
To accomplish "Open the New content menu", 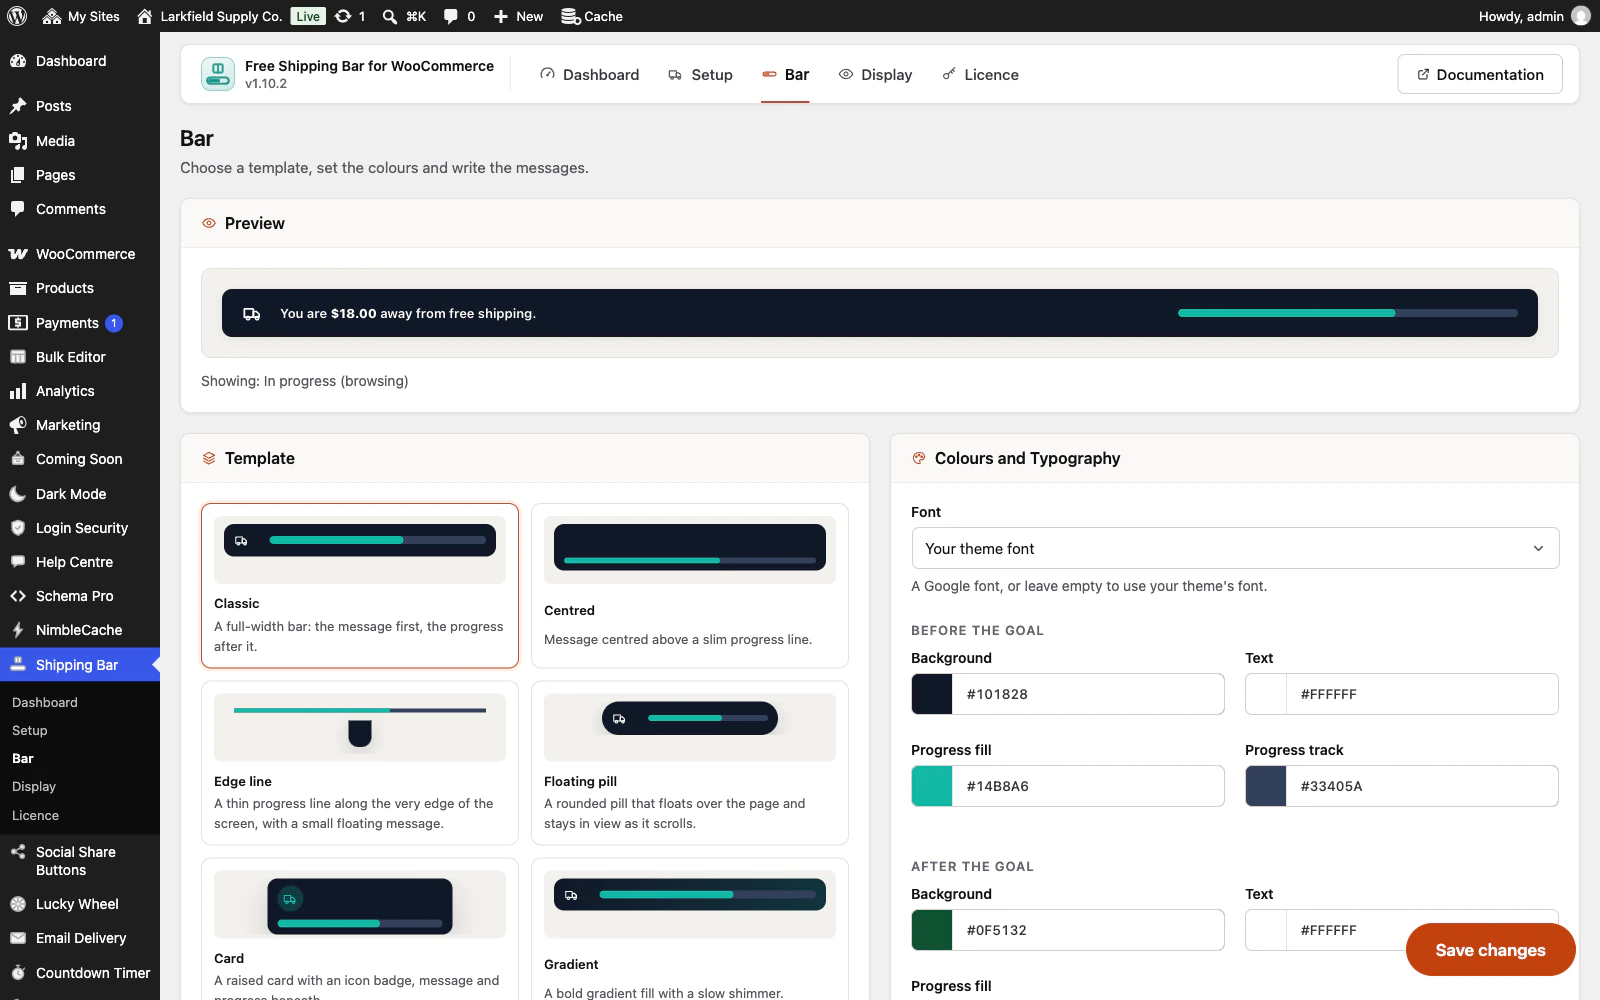I will (518, 16).
